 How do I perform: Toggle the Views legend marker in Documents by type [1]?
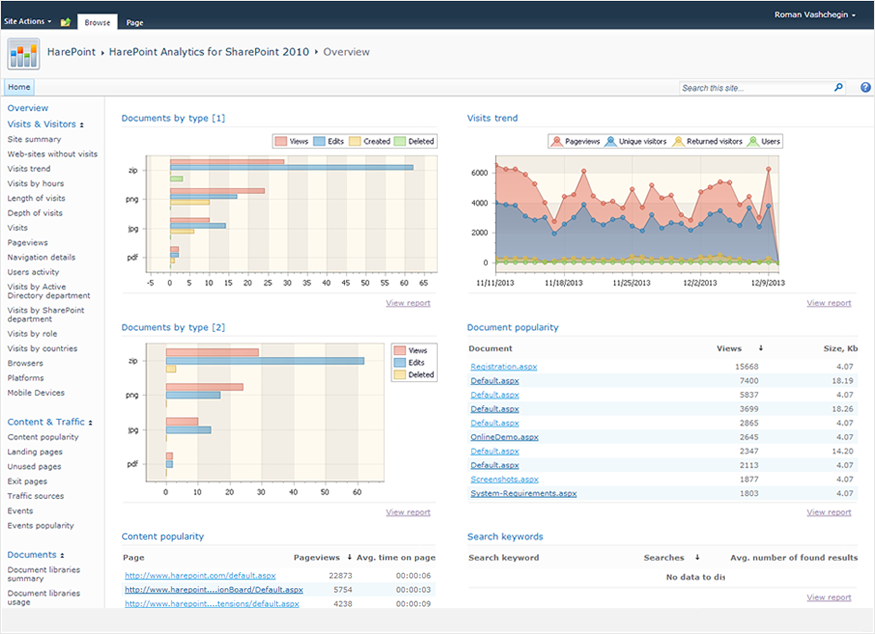(281, 142)
